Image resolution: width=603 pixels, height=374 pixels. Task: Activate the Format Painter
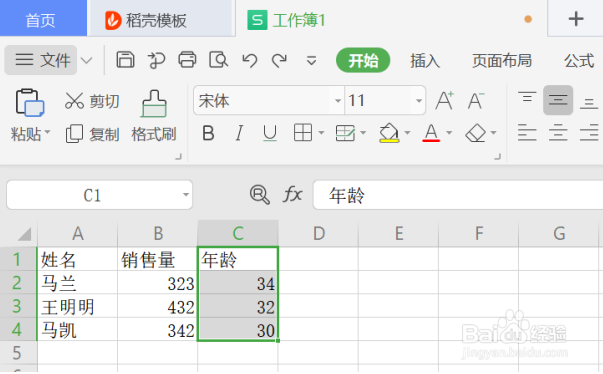(x=154, y=116)
